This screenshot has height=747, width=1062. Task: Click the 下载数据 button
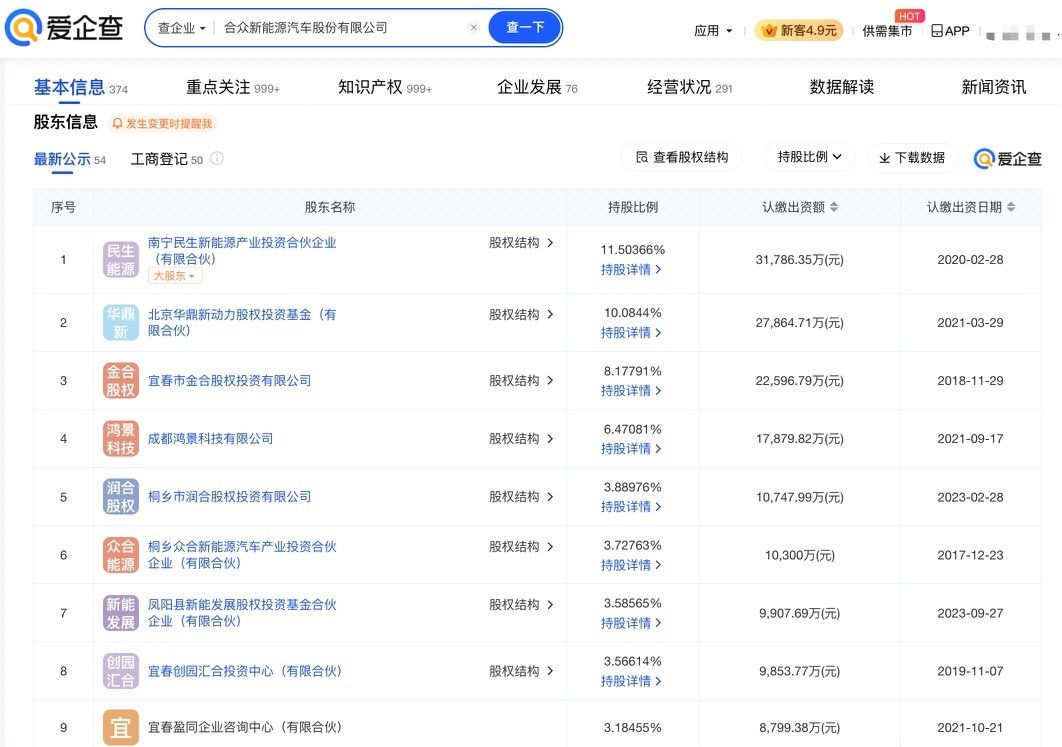(911, 158)
